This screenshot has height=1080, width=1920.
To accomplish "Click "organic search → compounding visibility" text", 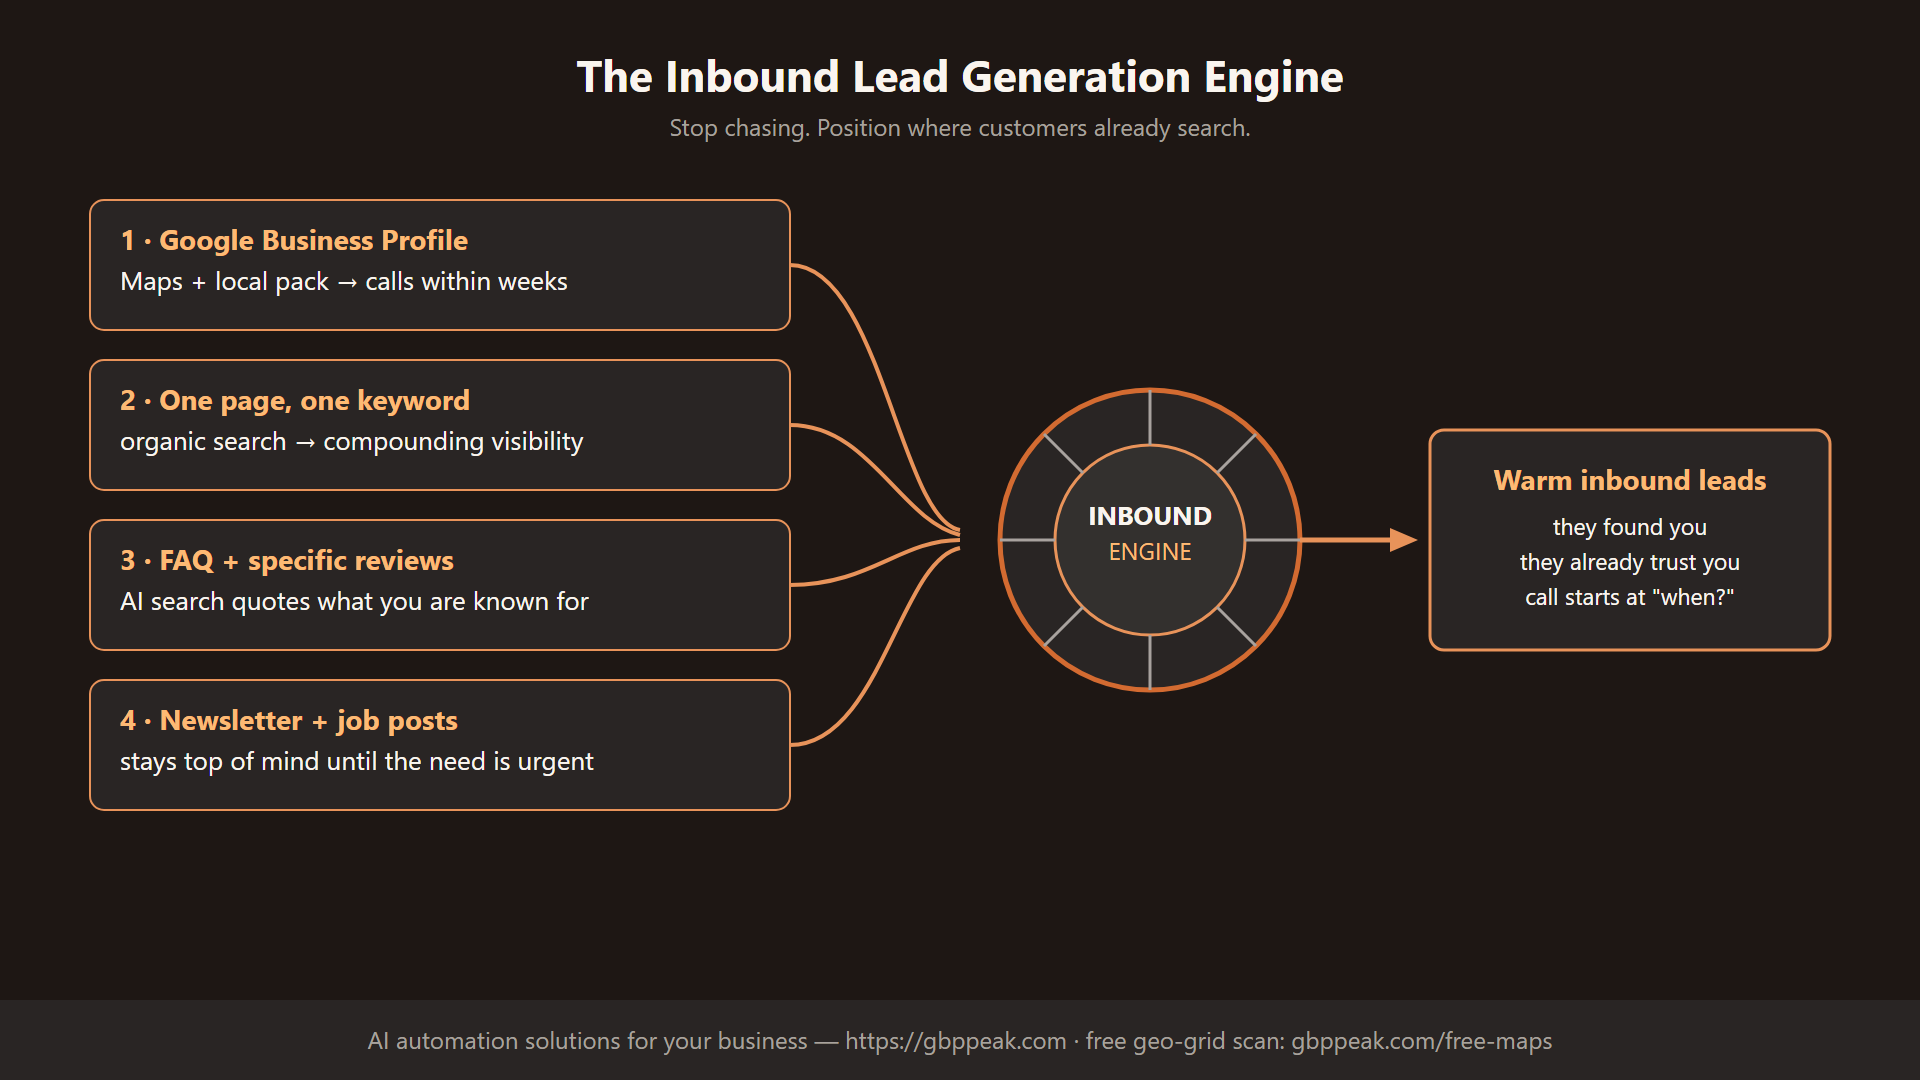I will pyautogui.click(x=351, y=441).
